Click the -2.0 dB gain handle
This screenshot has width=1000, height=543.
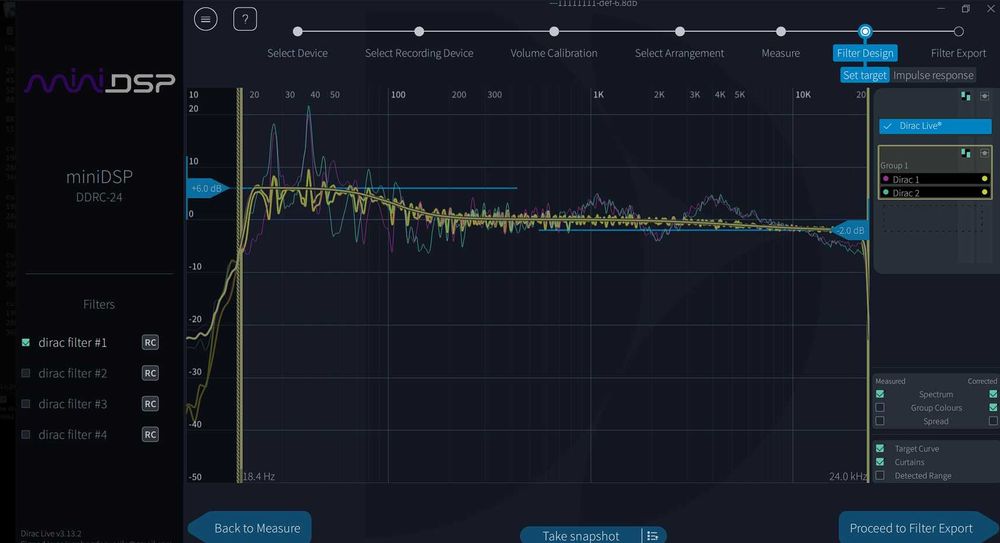(x=849, y=230)
